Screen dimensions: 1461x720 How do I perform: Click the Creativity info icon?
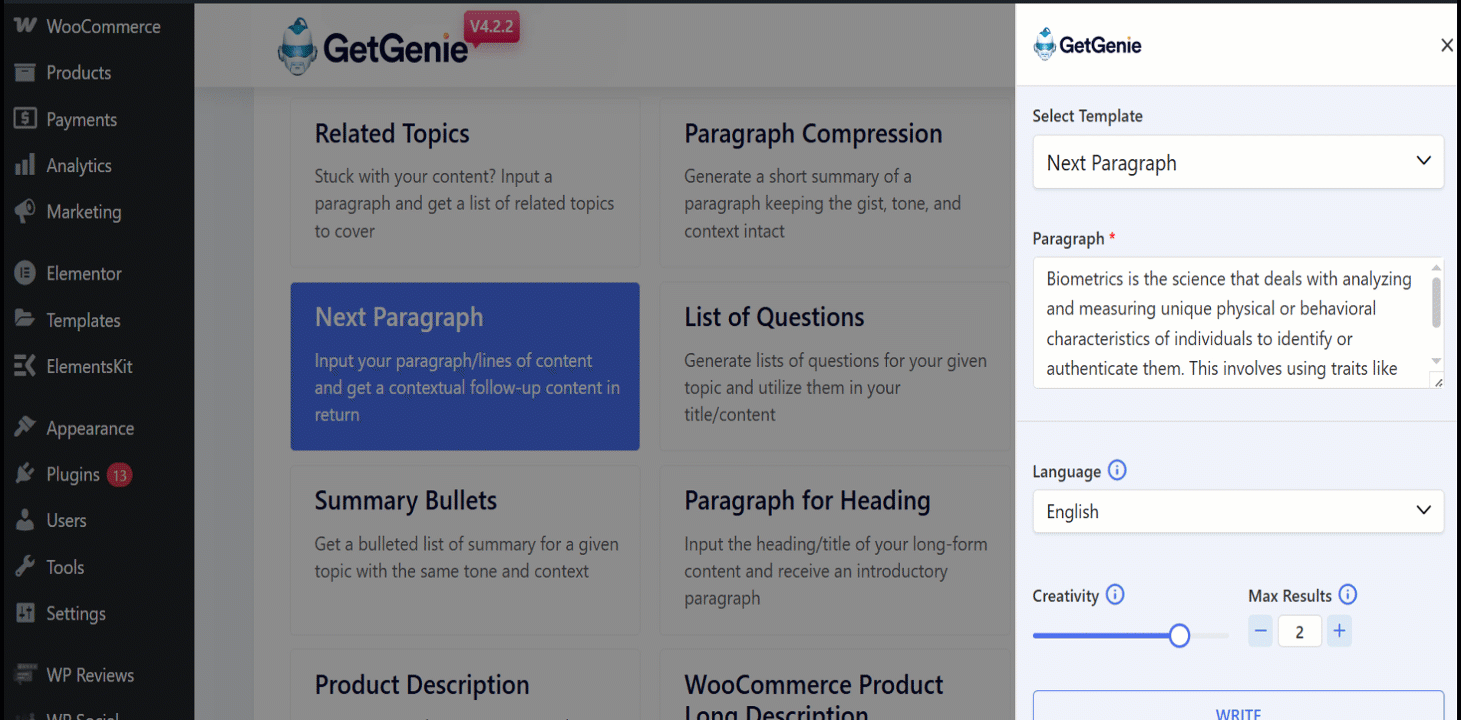point(1115,595)
